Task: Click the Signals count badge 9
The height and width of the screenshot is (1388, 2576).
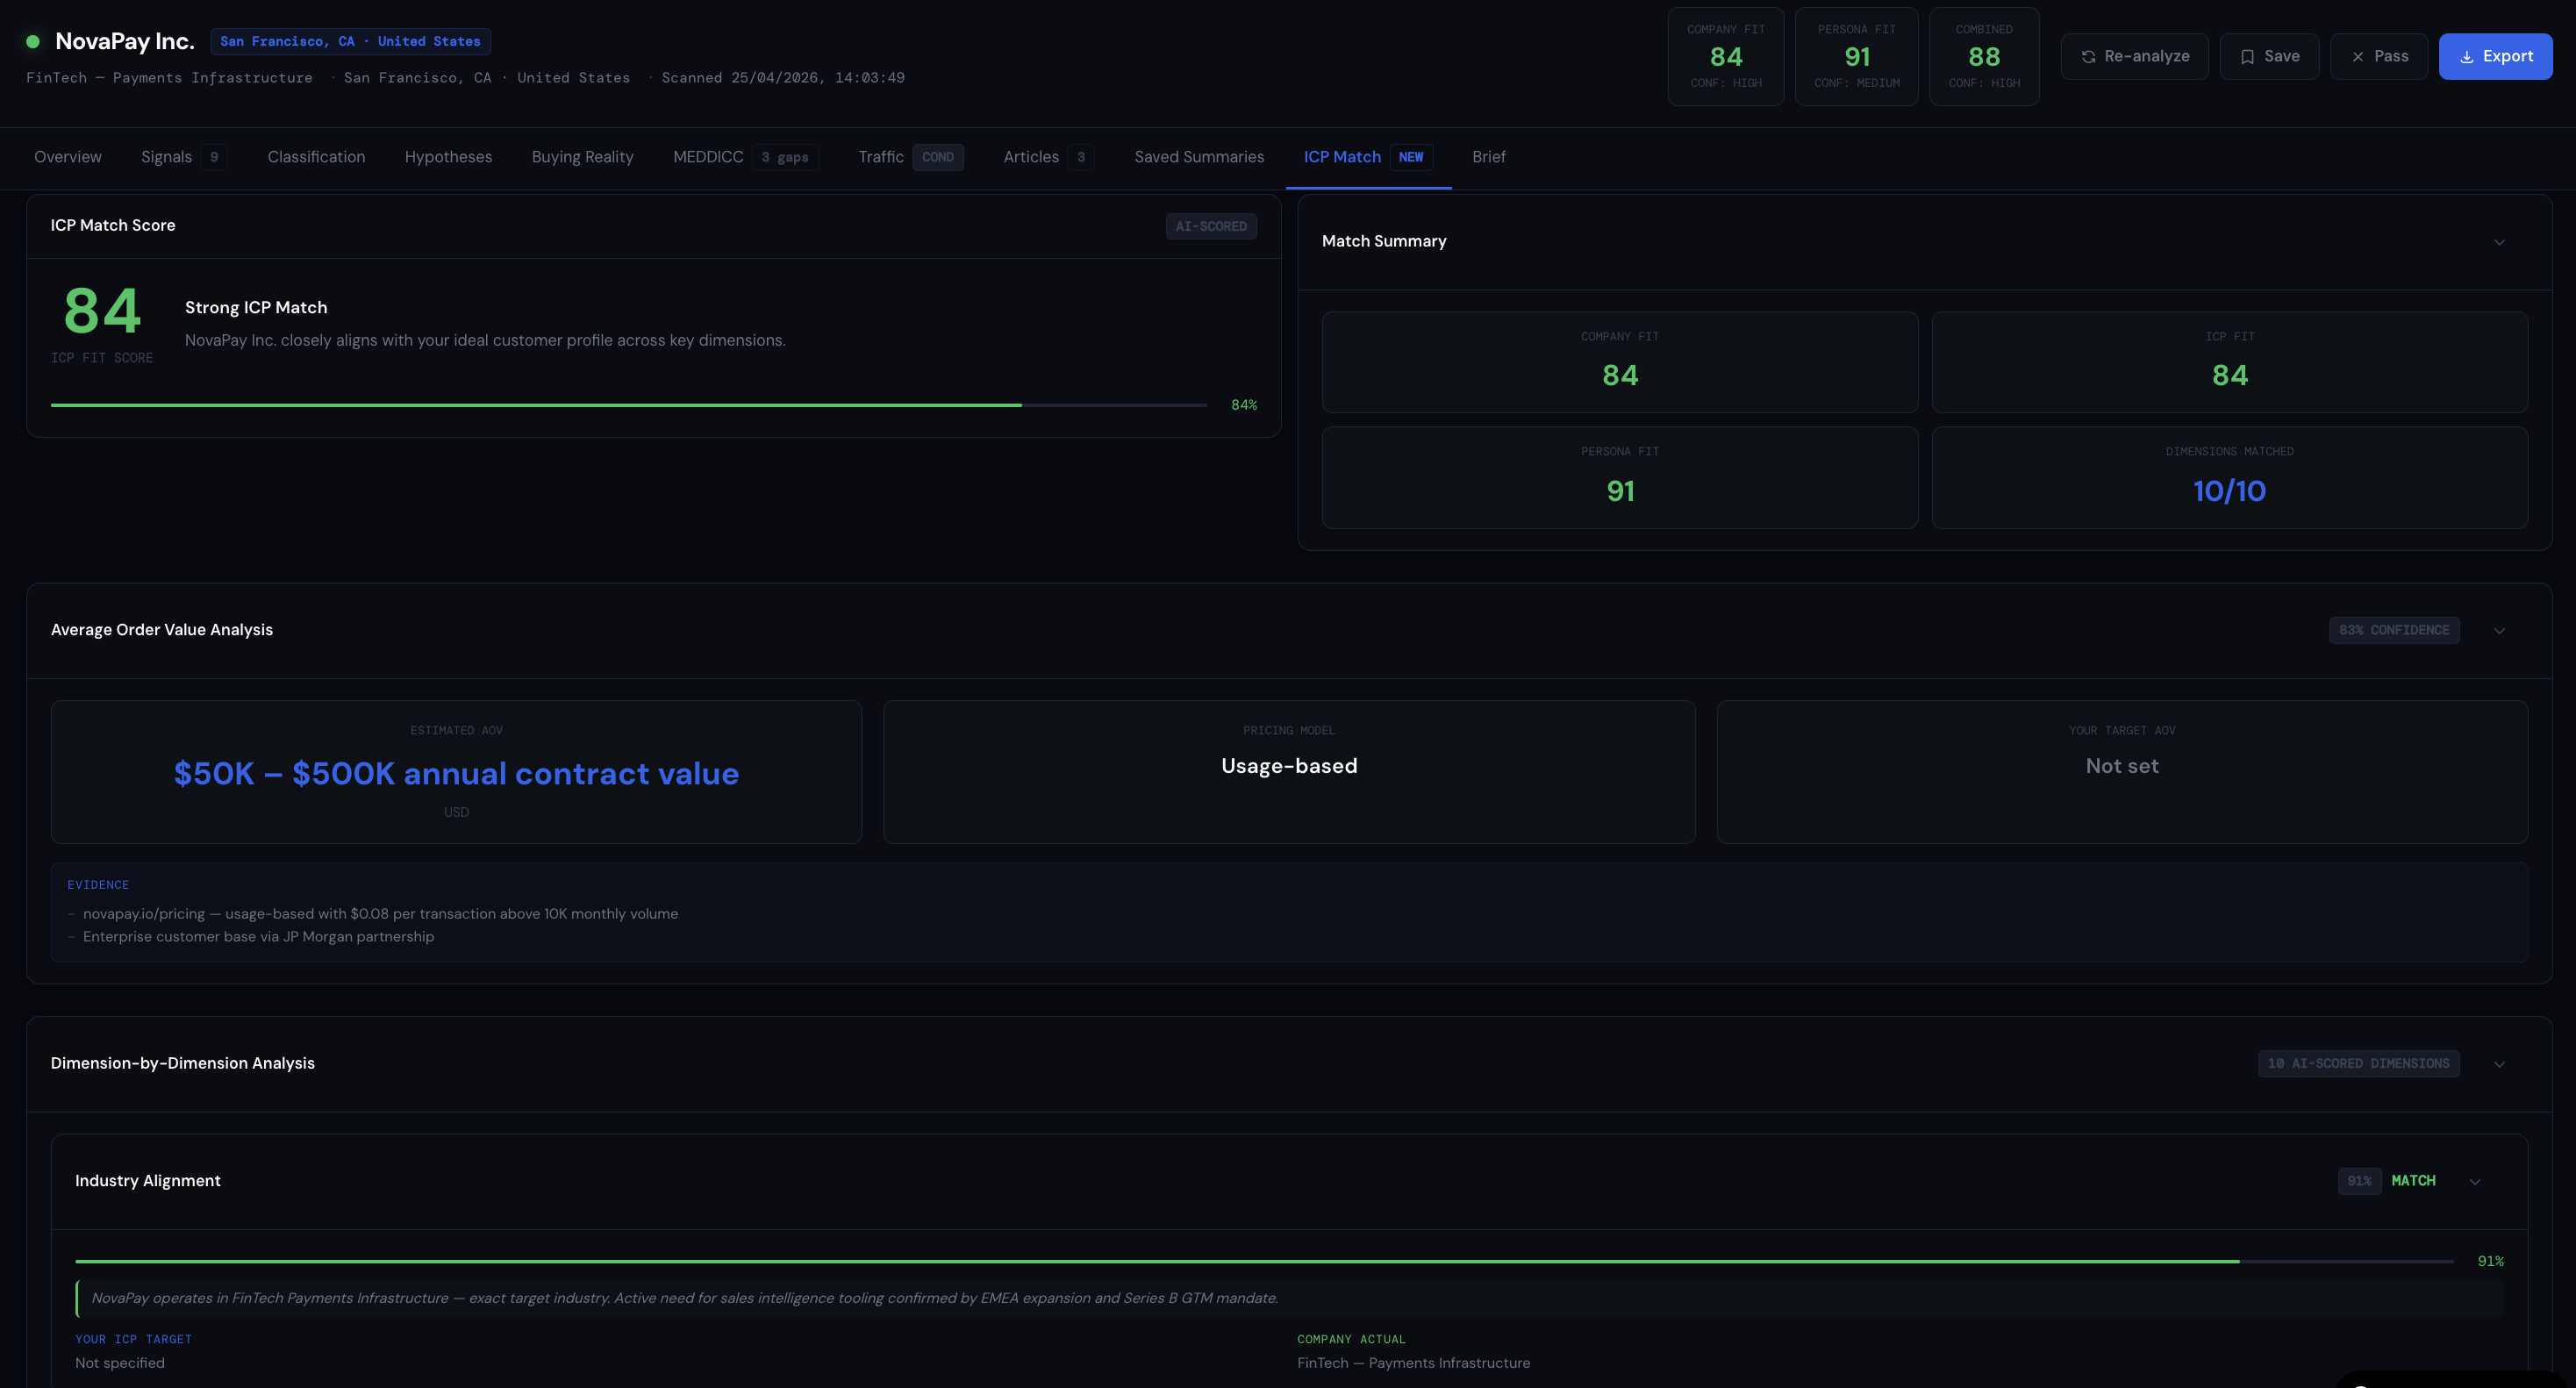Action: pyautogui.click(x=214, y=157)
